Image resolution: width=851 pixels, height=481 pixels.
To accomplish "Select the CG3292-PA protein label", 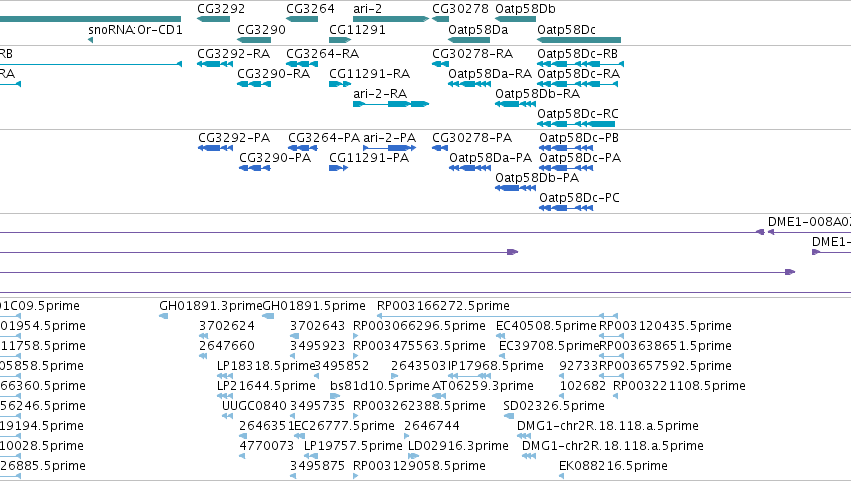I will (234, 138).
